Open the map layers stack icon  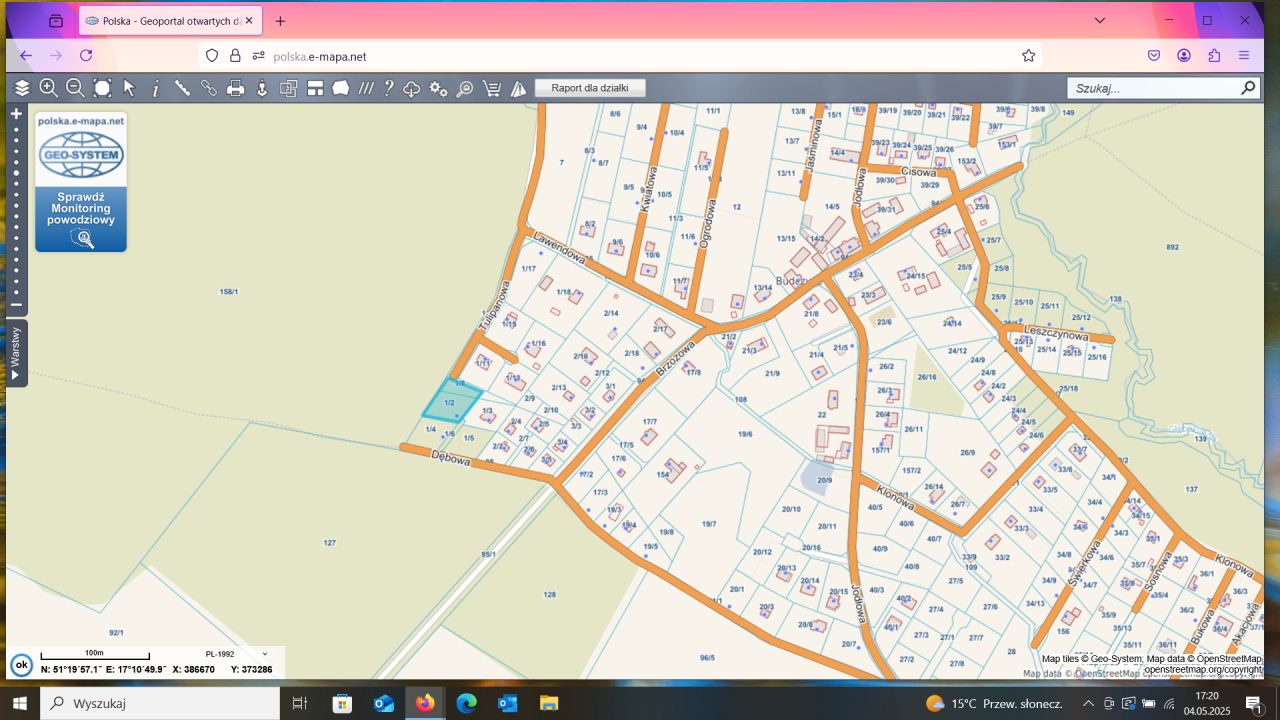(x=21, y=88)
